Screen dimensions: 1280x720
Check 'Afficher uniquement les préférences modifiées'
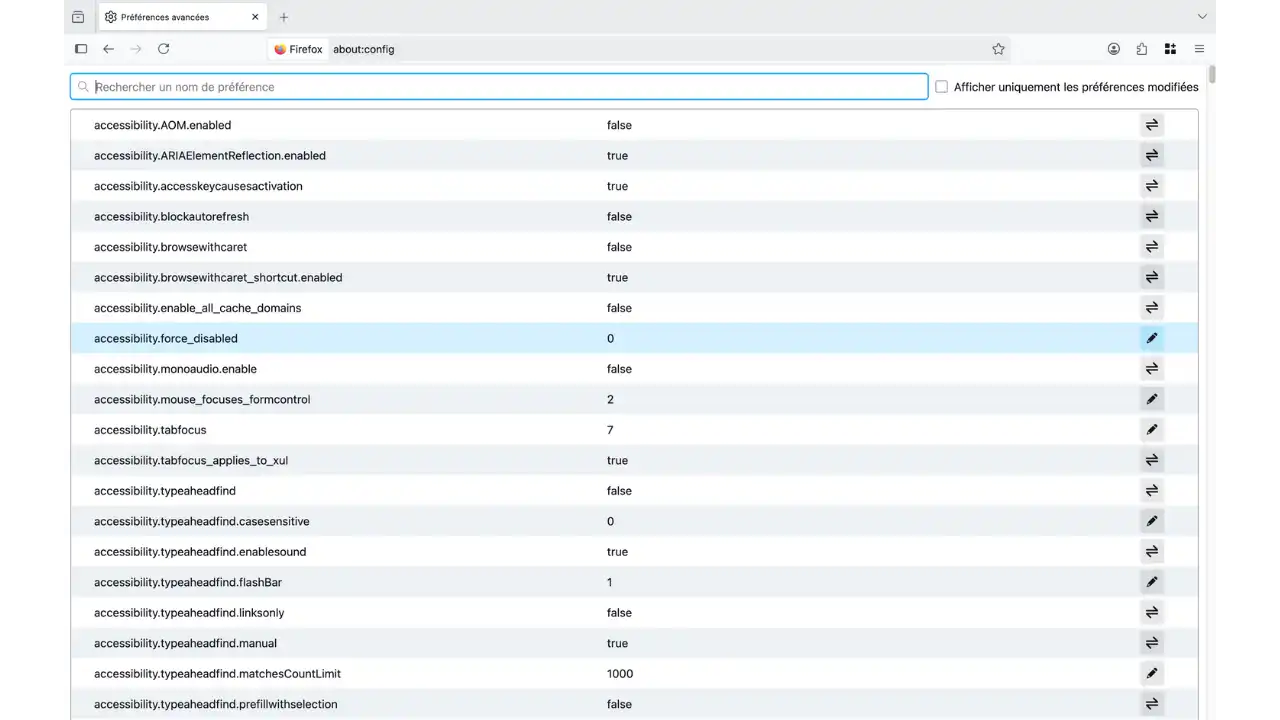coord(941,87)
